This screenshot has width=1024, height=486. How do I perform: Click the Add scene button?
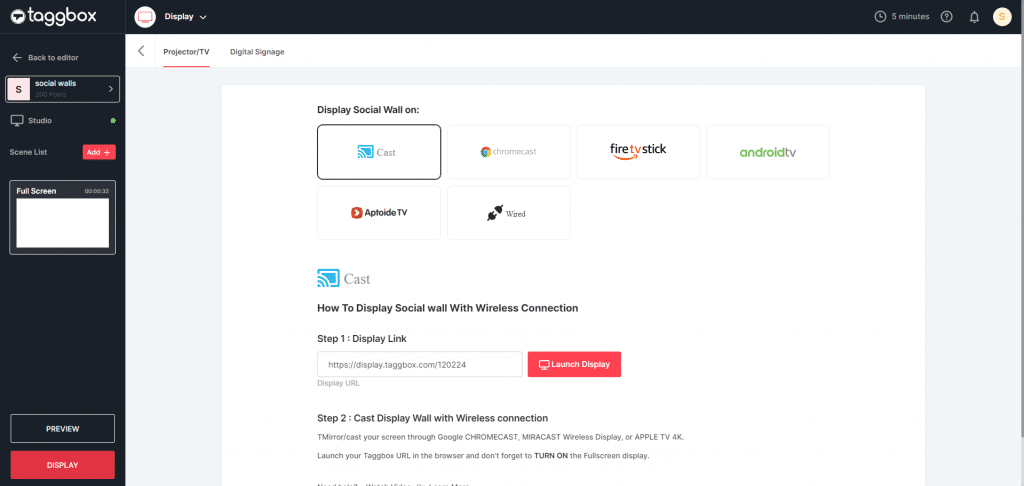(x=99, y=152)
